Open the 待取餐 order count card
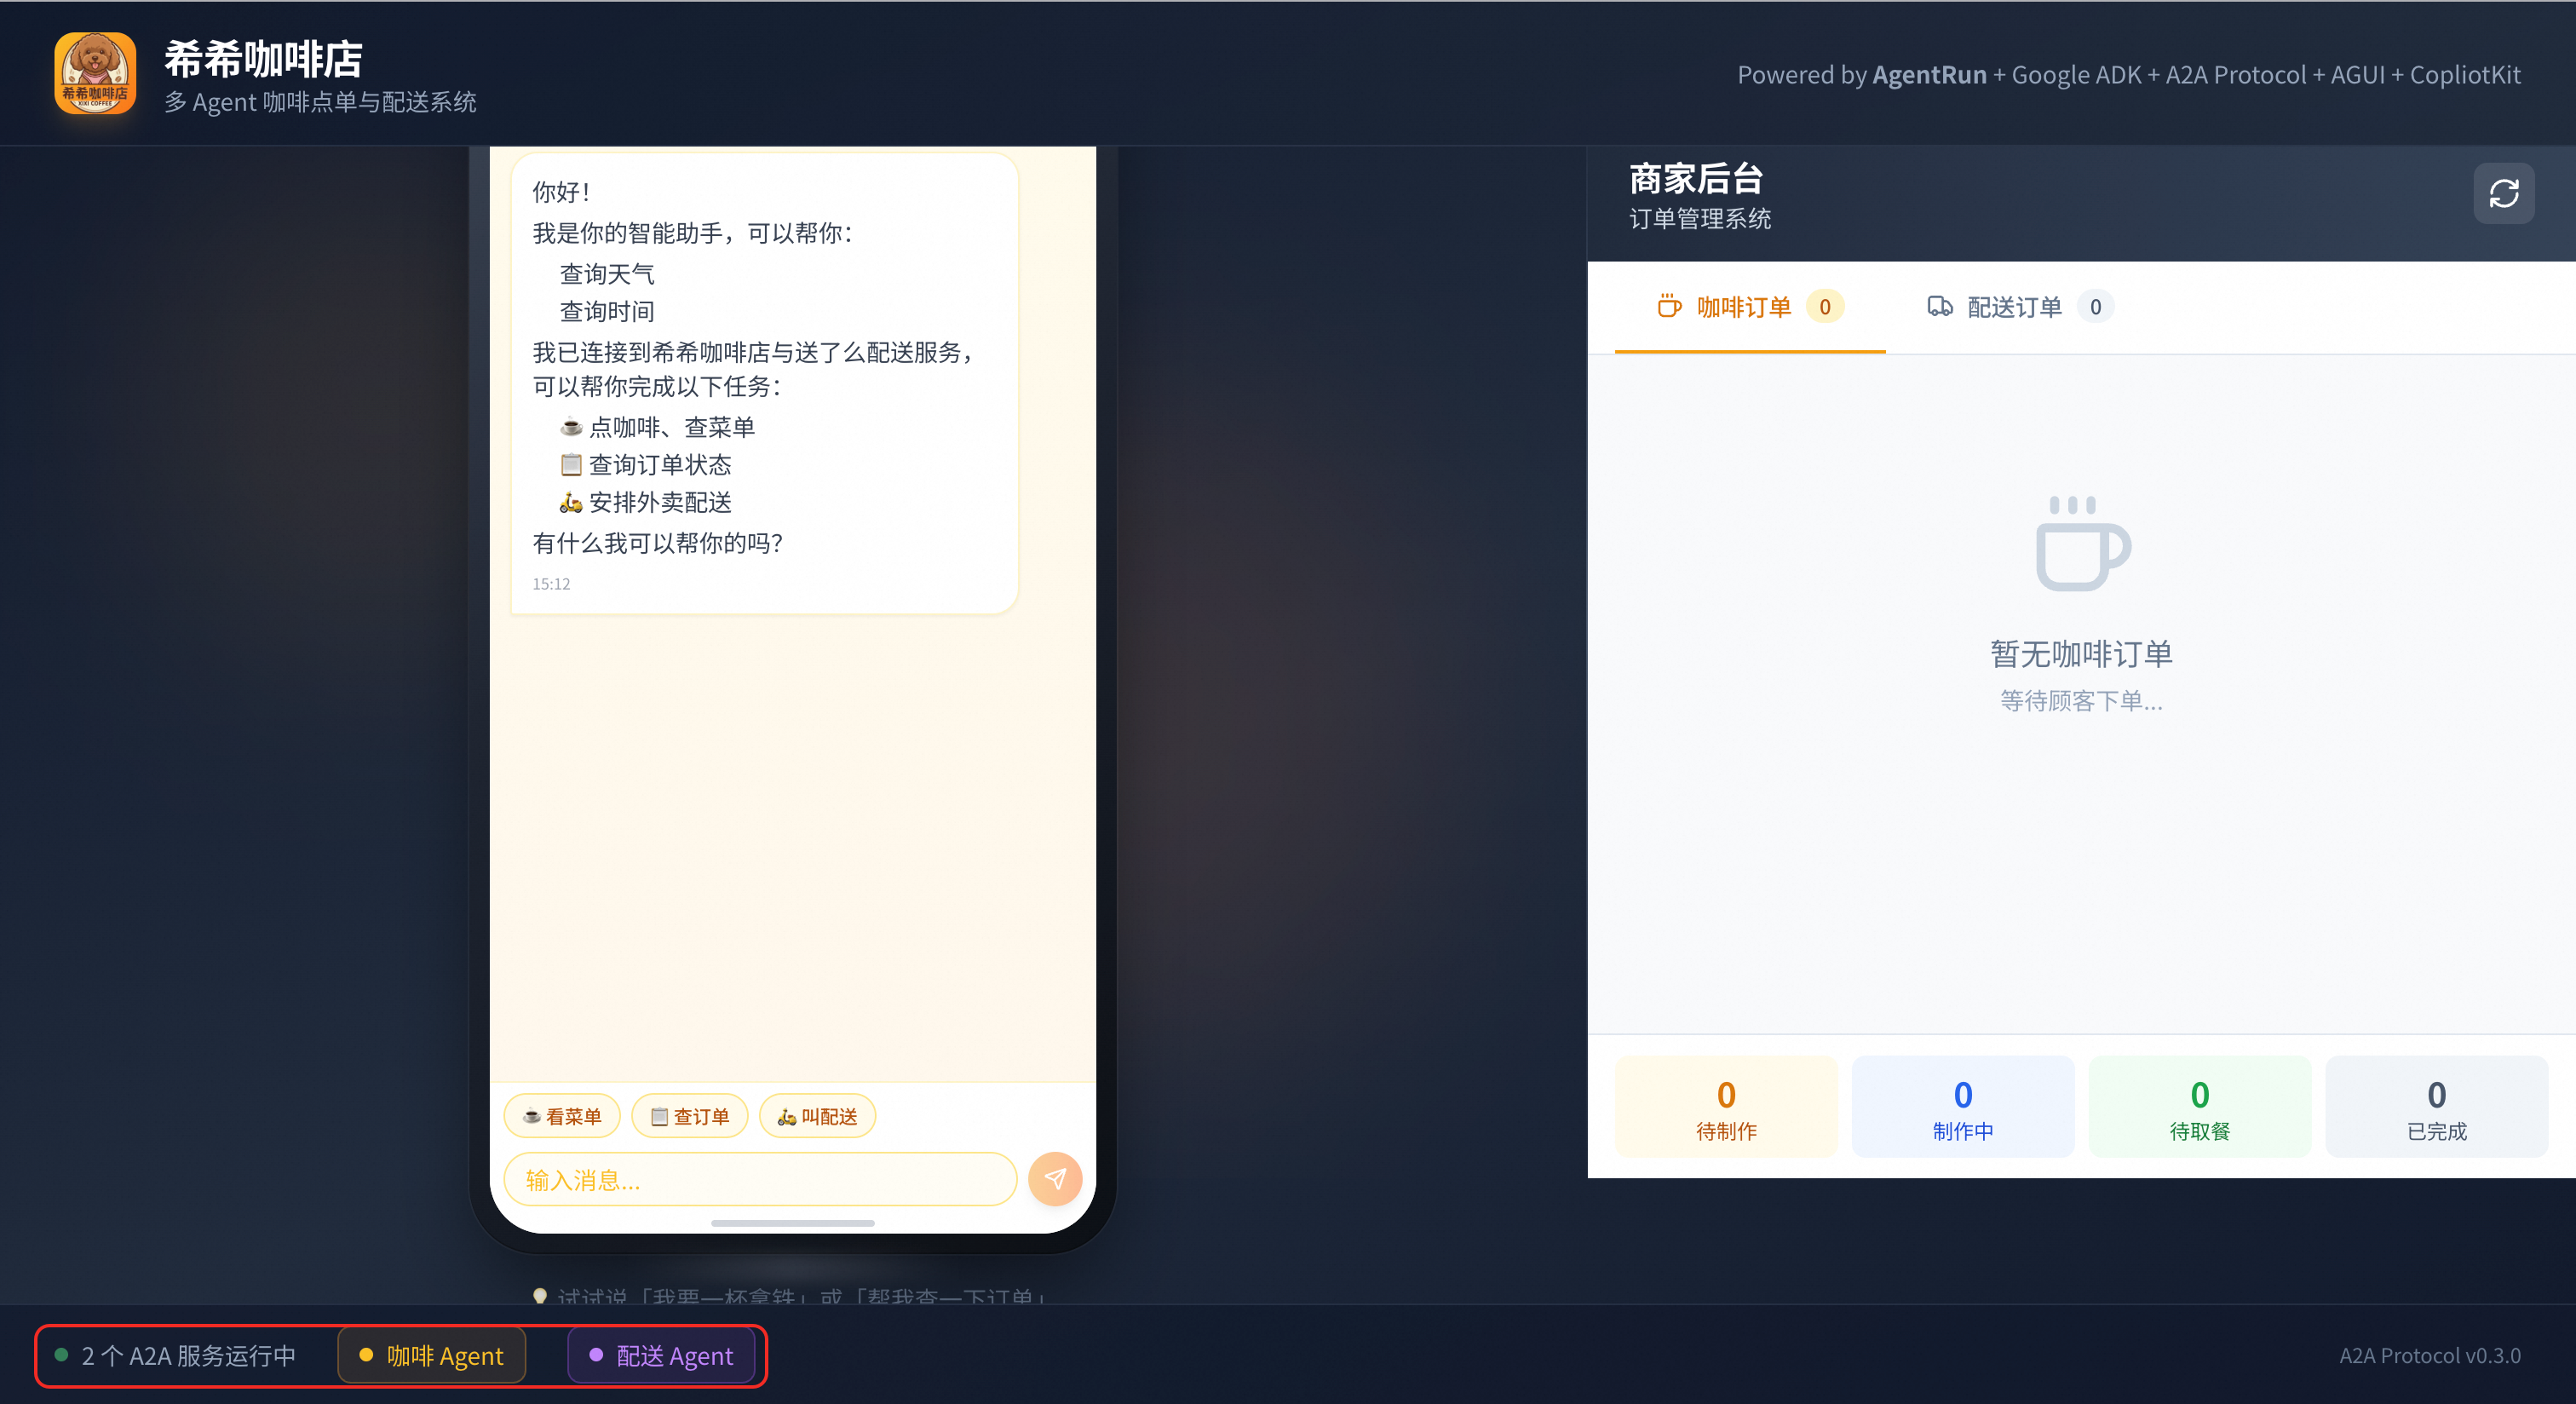This screenshot has height=1404, width=2576. [2199, 1107]
